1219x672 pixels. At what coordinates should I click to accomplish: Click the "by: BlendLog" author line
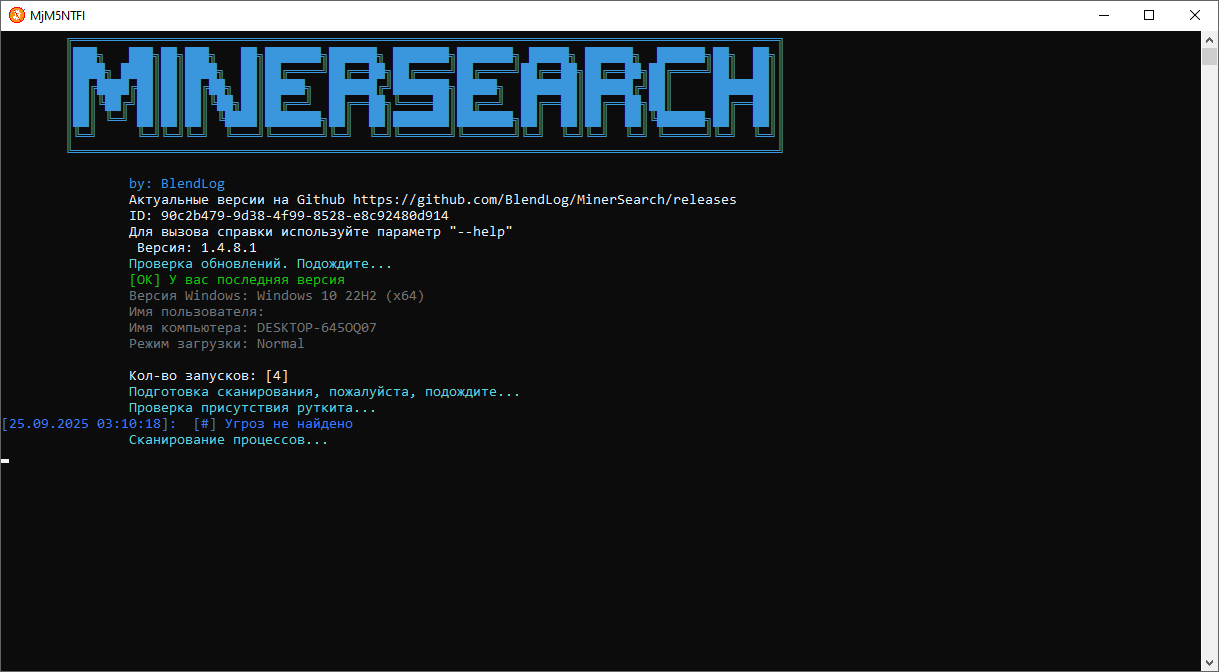point(177,184)
